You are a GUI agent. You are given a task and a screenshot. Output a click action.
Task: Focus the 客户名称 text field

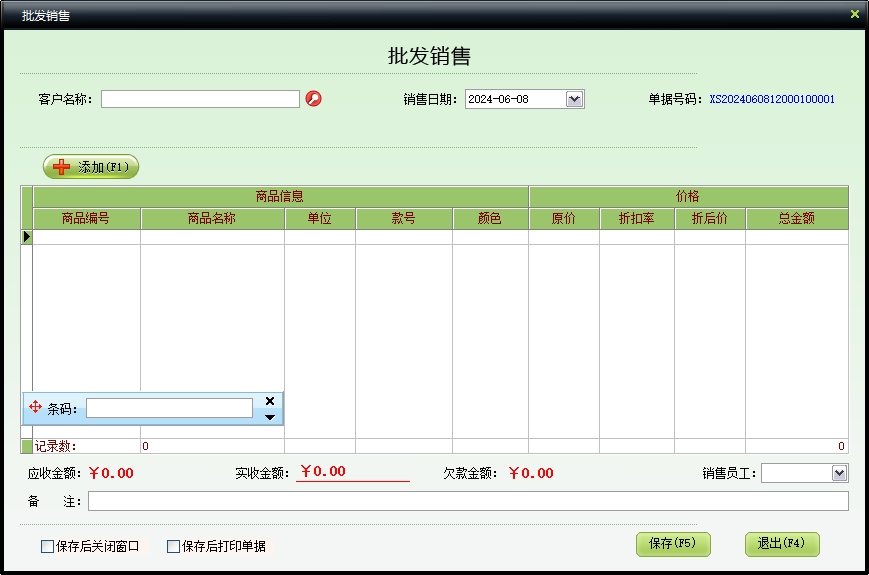[200, 99]
